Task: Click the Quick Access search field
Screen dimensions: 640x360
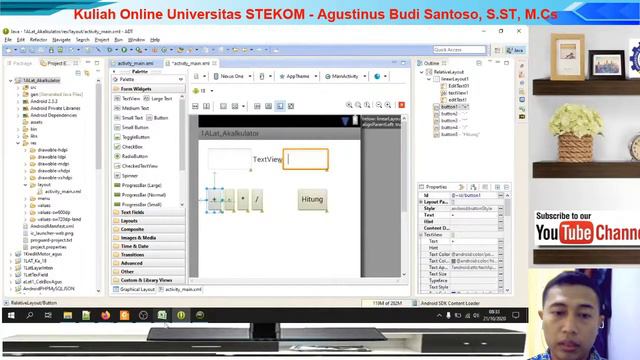Action: [x=459, y=50]
